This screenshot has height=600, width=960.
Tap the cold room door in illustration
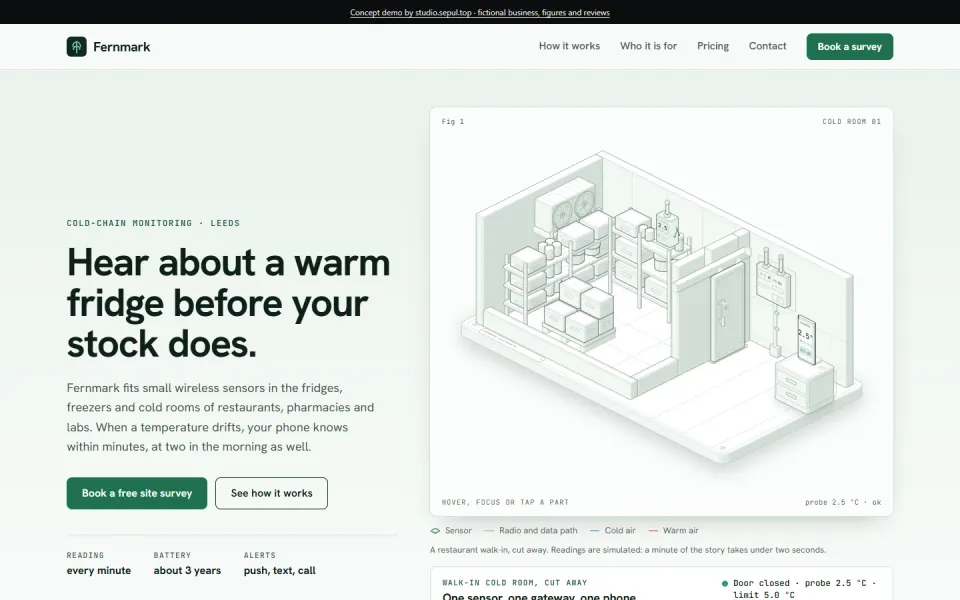[729, 312]
